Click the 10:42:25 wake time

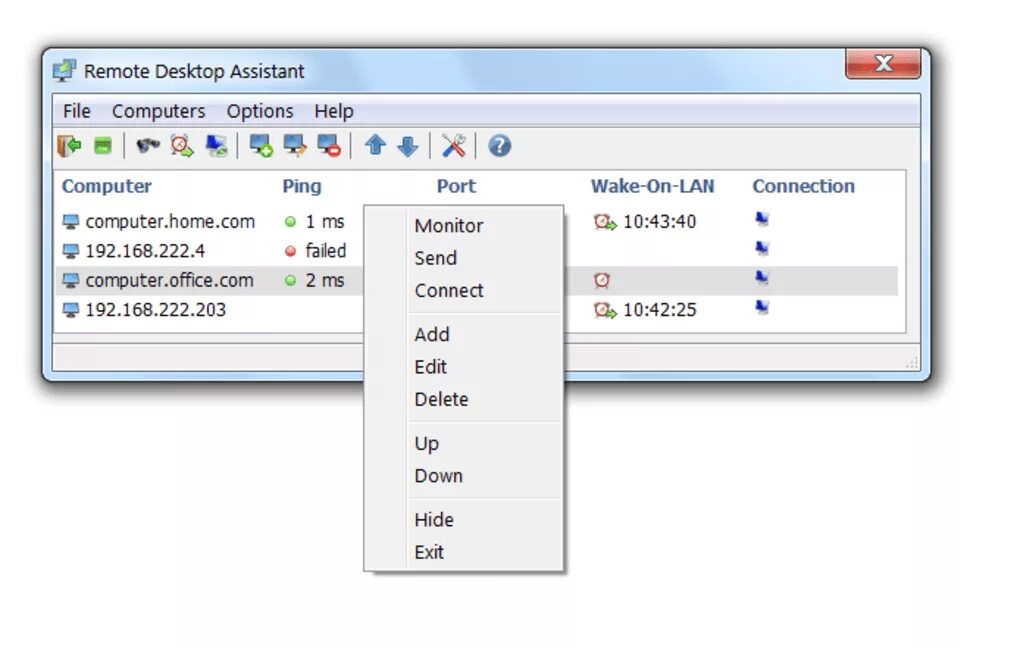660,310
